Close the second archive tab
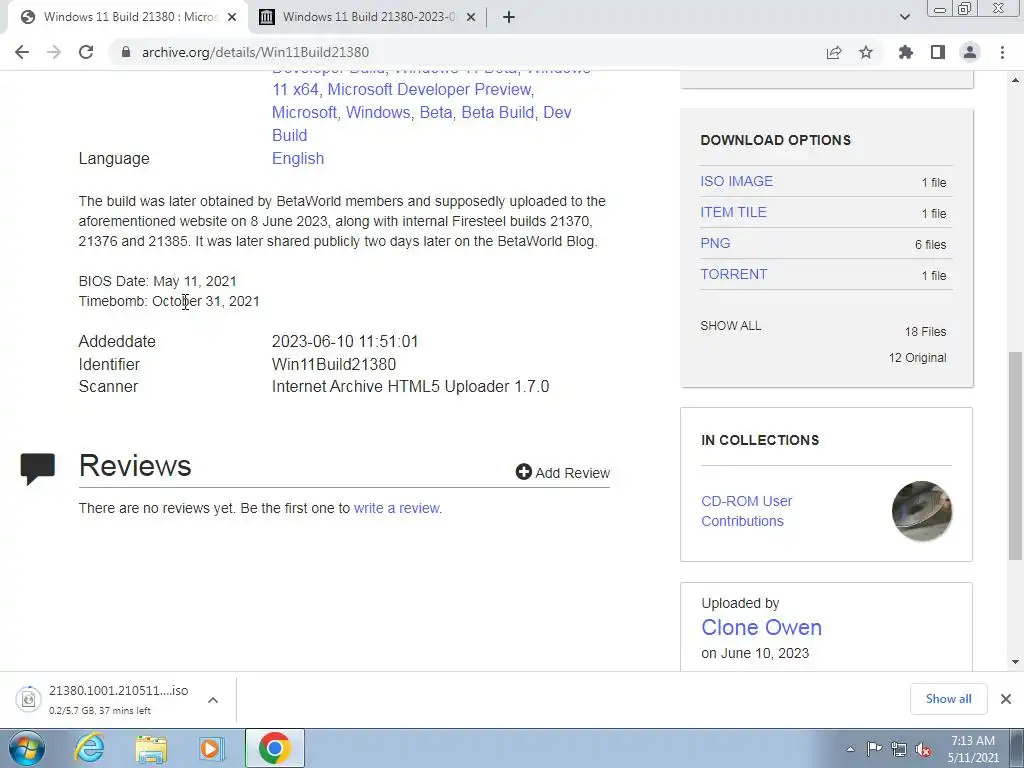This screenshot has width=1024, height=768. [471, 18]
